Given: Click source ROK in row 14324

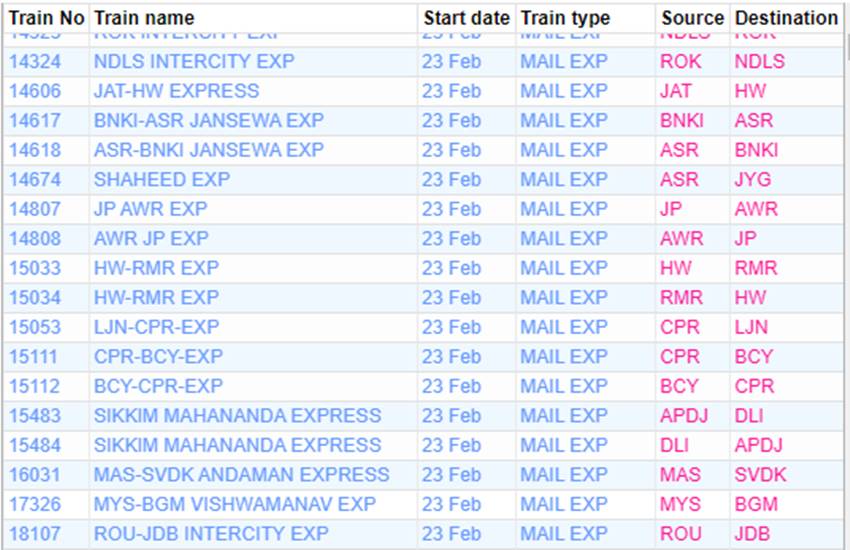Looking at the screenshot, I should point(680,61).
